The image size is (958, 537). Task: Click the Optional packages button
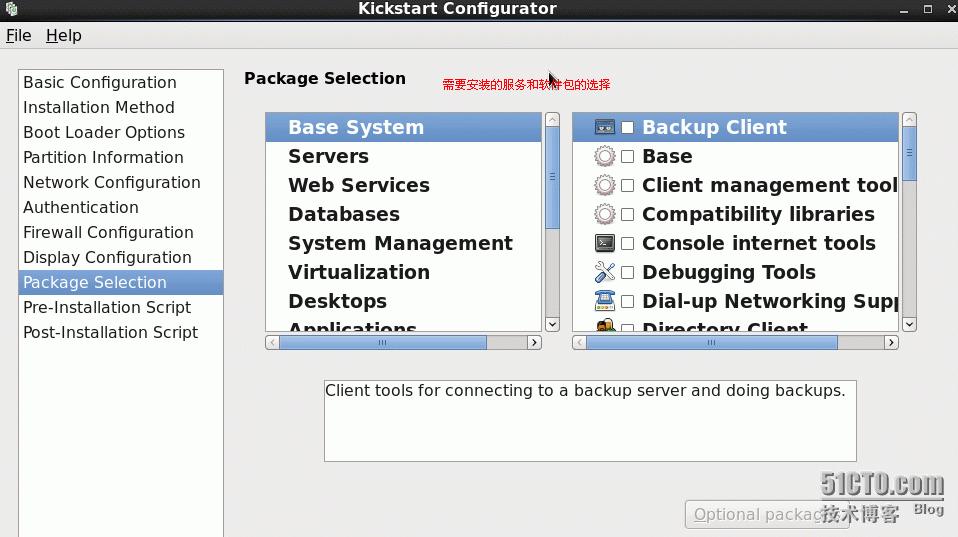pyautogui.click(x=767, y=514)
